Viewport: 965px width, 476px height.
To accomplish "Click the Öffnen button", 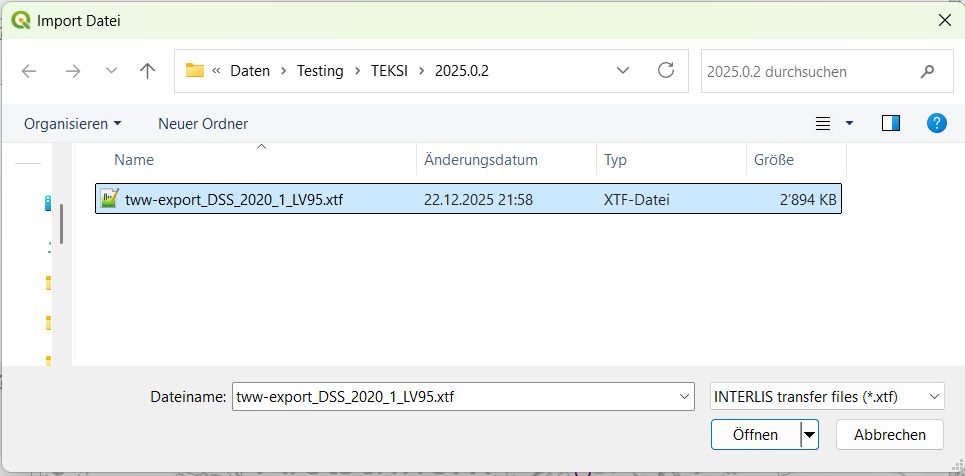I will click(755, 435).
